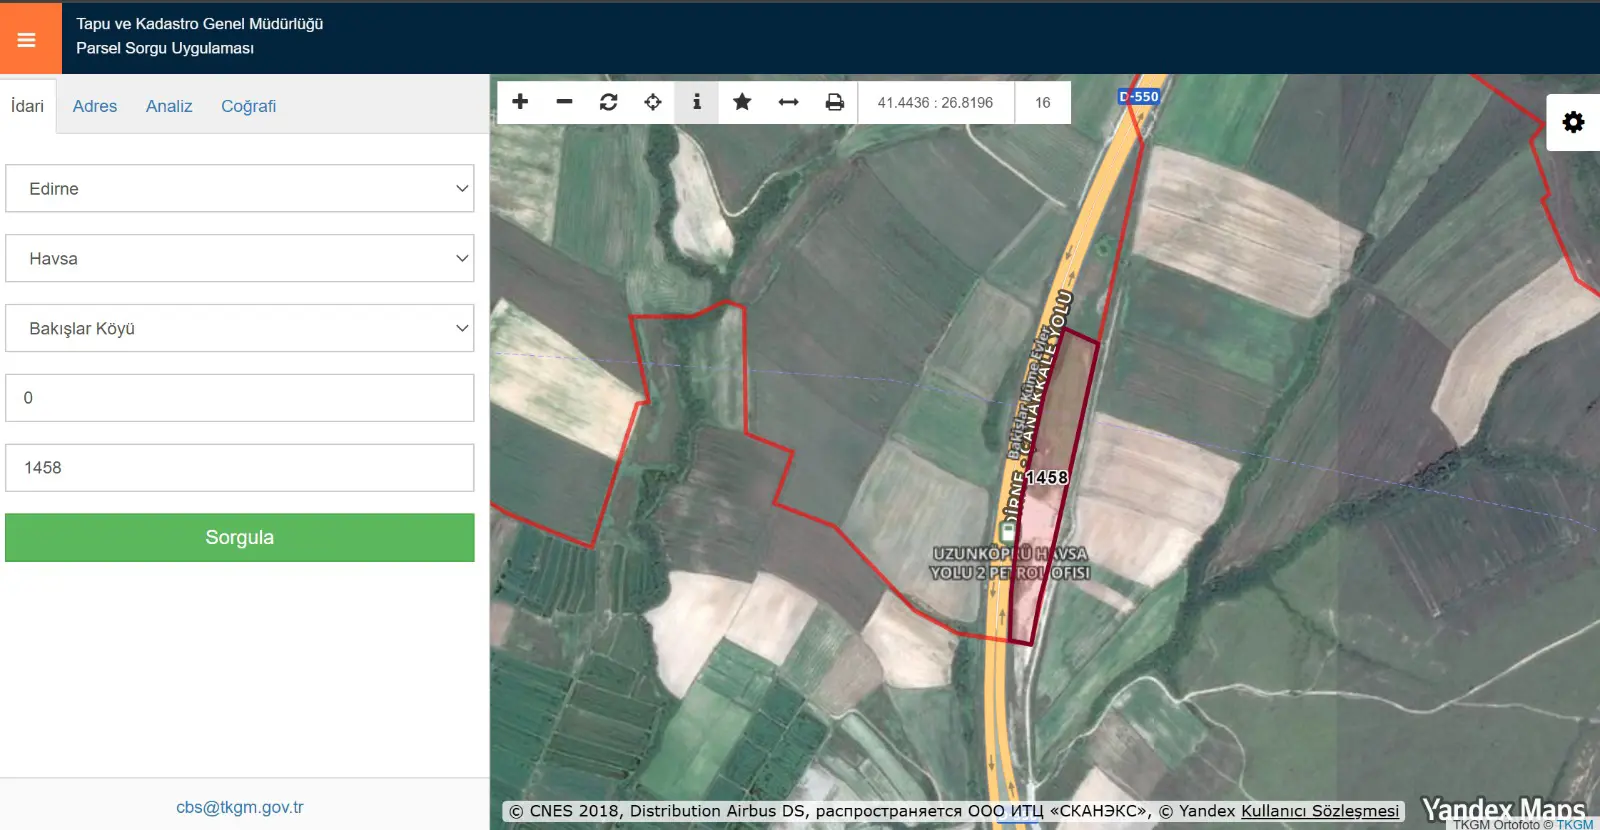This screenshot has width=1600, height=830.
Task: Open the Kullanıcı Sözleşmesi link
Action: [1320, 811]
